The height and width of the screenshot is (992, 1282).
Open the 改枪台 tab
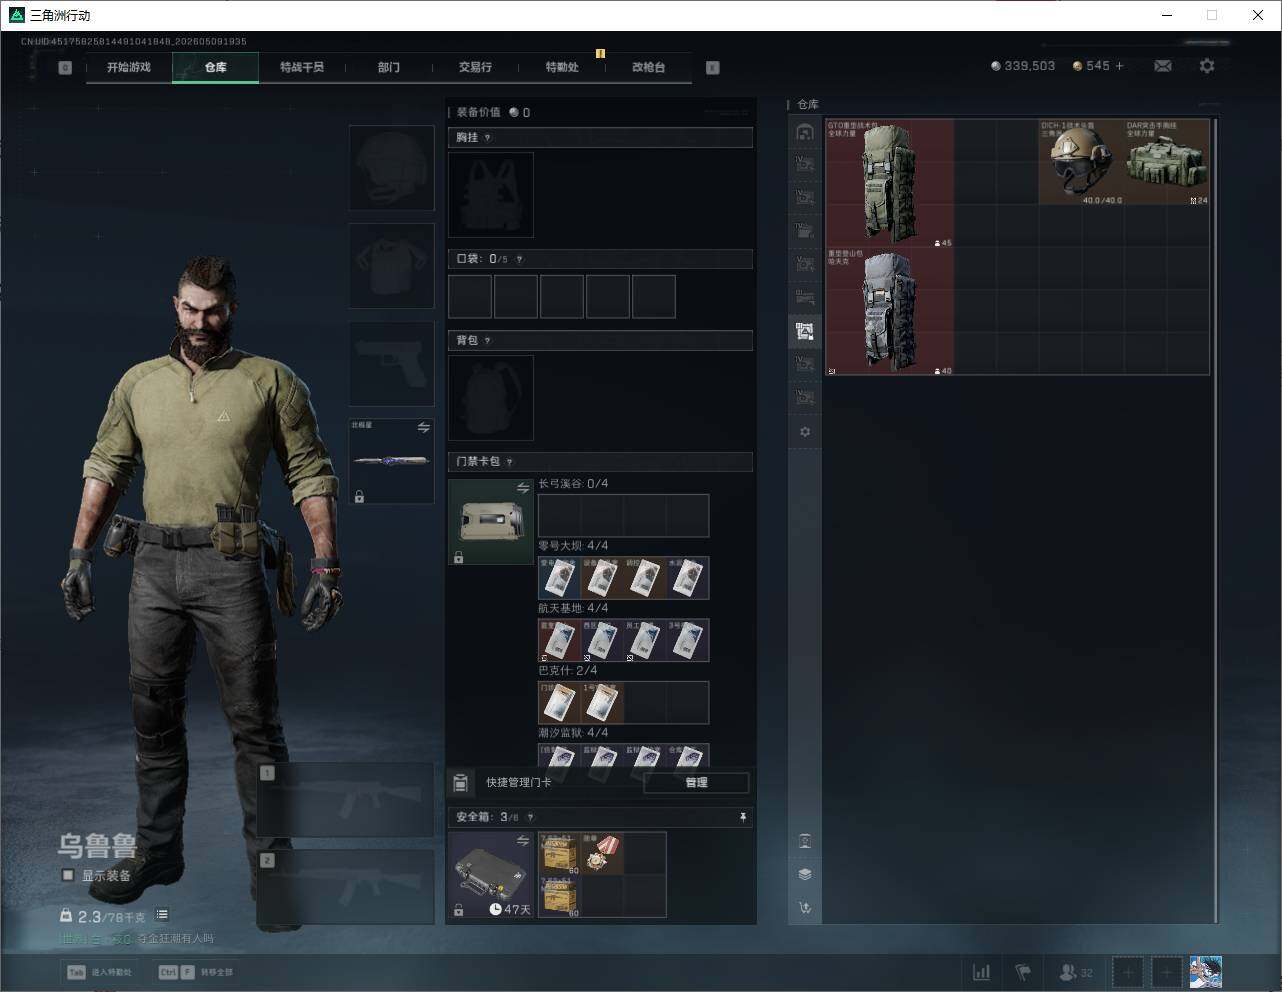pyautogui.click(x=648, y=67)
